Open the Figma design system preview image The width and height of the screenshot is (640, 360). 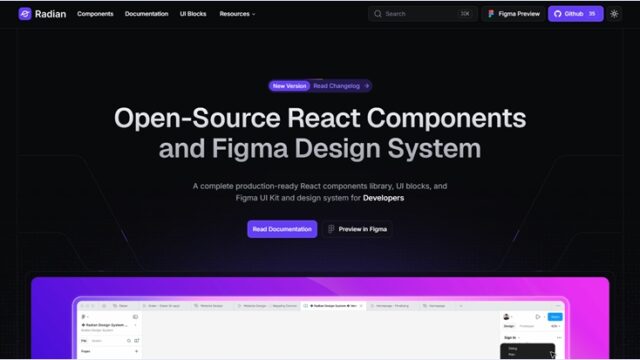pyautogui.click(x=320, y=318)
